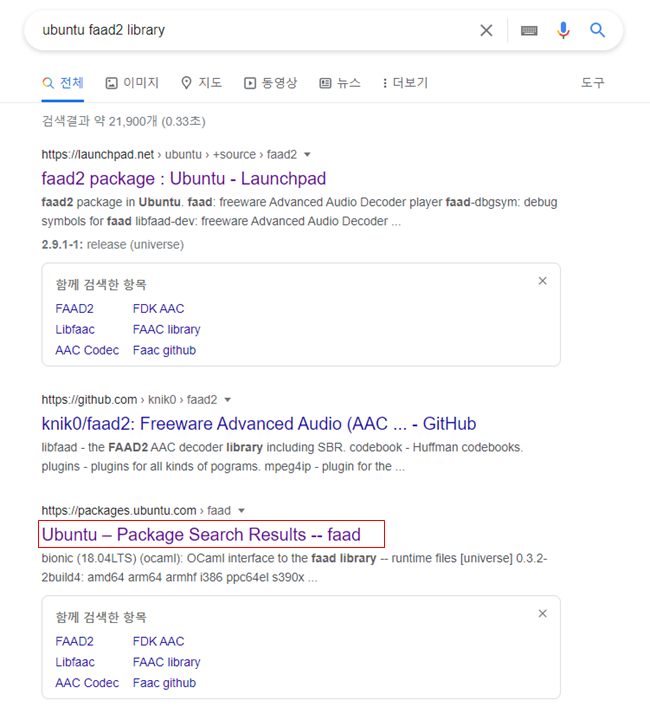Click Libfaac in the second related searches box

(x=75, y=662)
